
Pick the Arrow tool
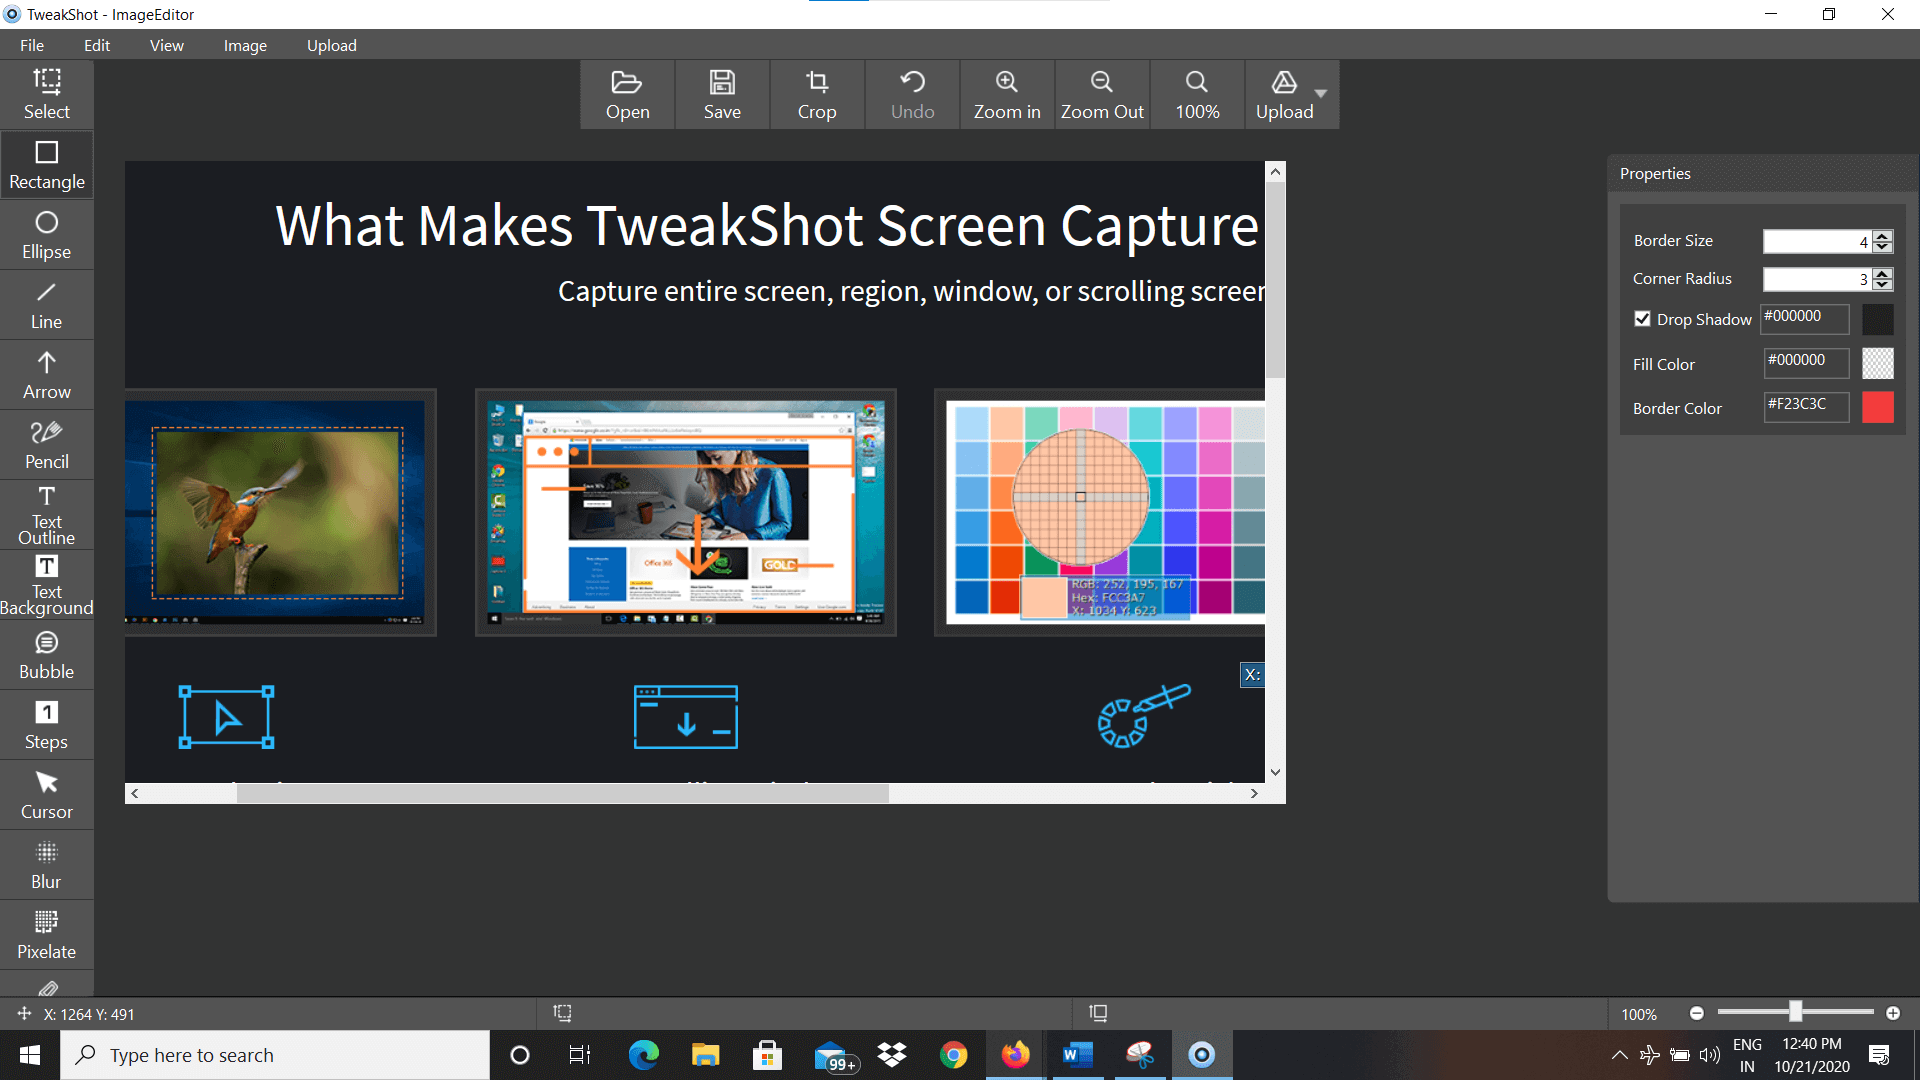(x=46, y=373)
